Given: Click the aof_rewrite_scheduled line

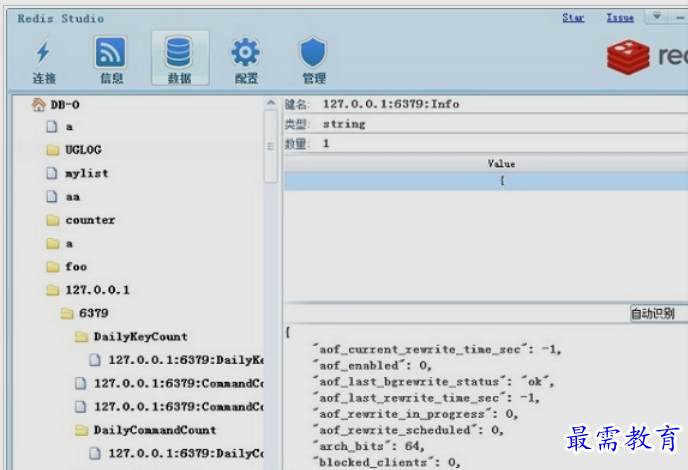Looking at the screenshot, I should click(x=408, y=430).
